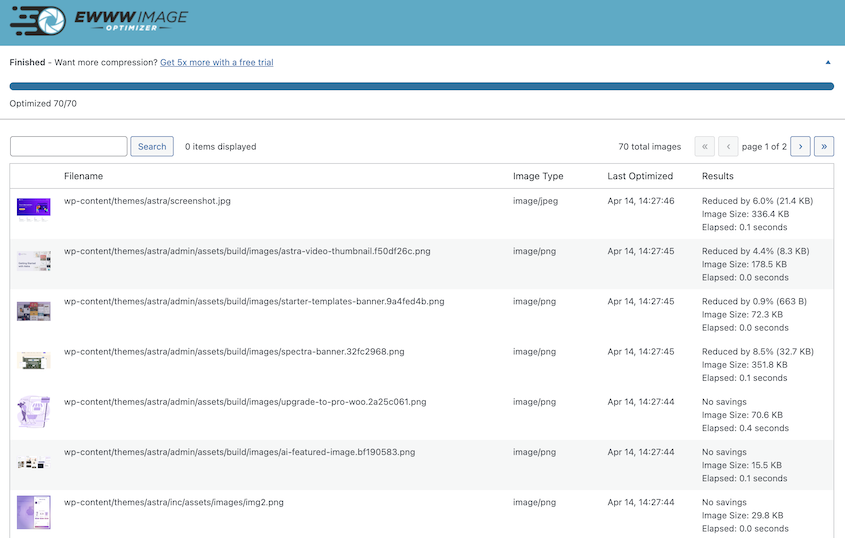The height and width of the screenshot is (538, 845).
Task: Click the optimization progress bar
Action: coord(421,86)
